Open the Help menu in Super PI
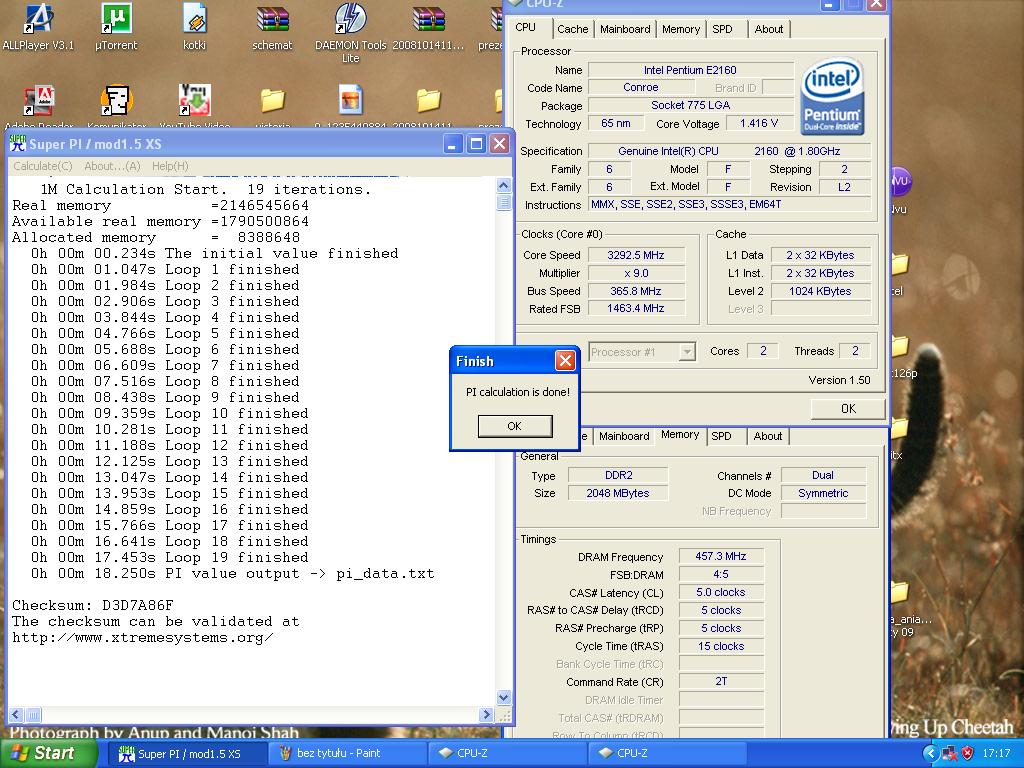This screenshot has width=1024, height=768. pos(170,166)
